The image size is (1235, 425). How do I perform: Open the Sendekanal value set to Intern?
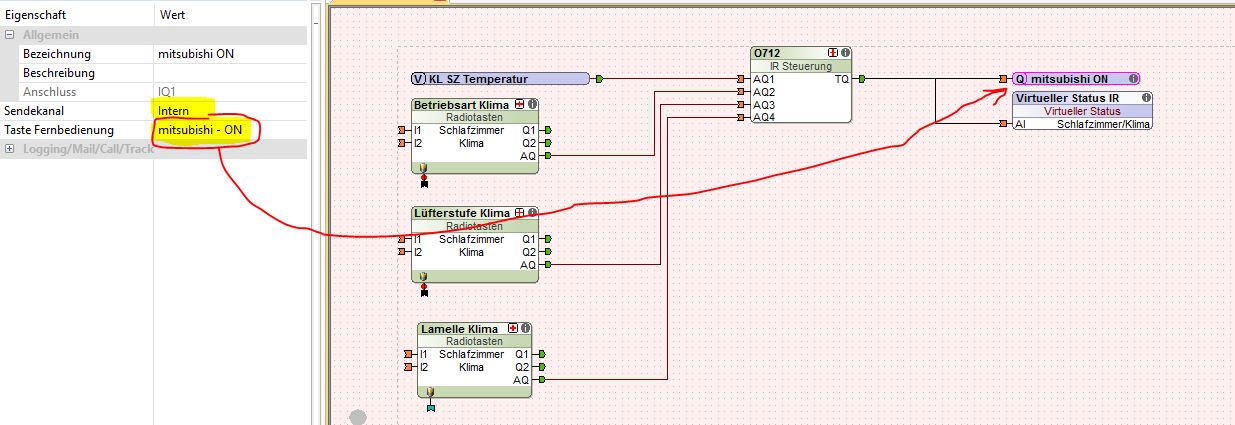click(x=230, y=111)
